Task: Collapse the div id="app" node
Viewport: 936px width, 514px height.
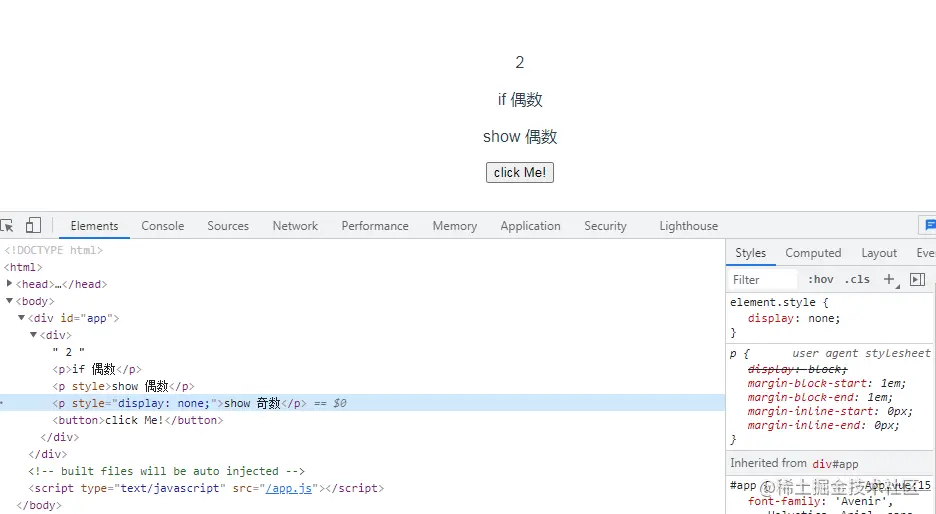Action: [x=21, y=318]
